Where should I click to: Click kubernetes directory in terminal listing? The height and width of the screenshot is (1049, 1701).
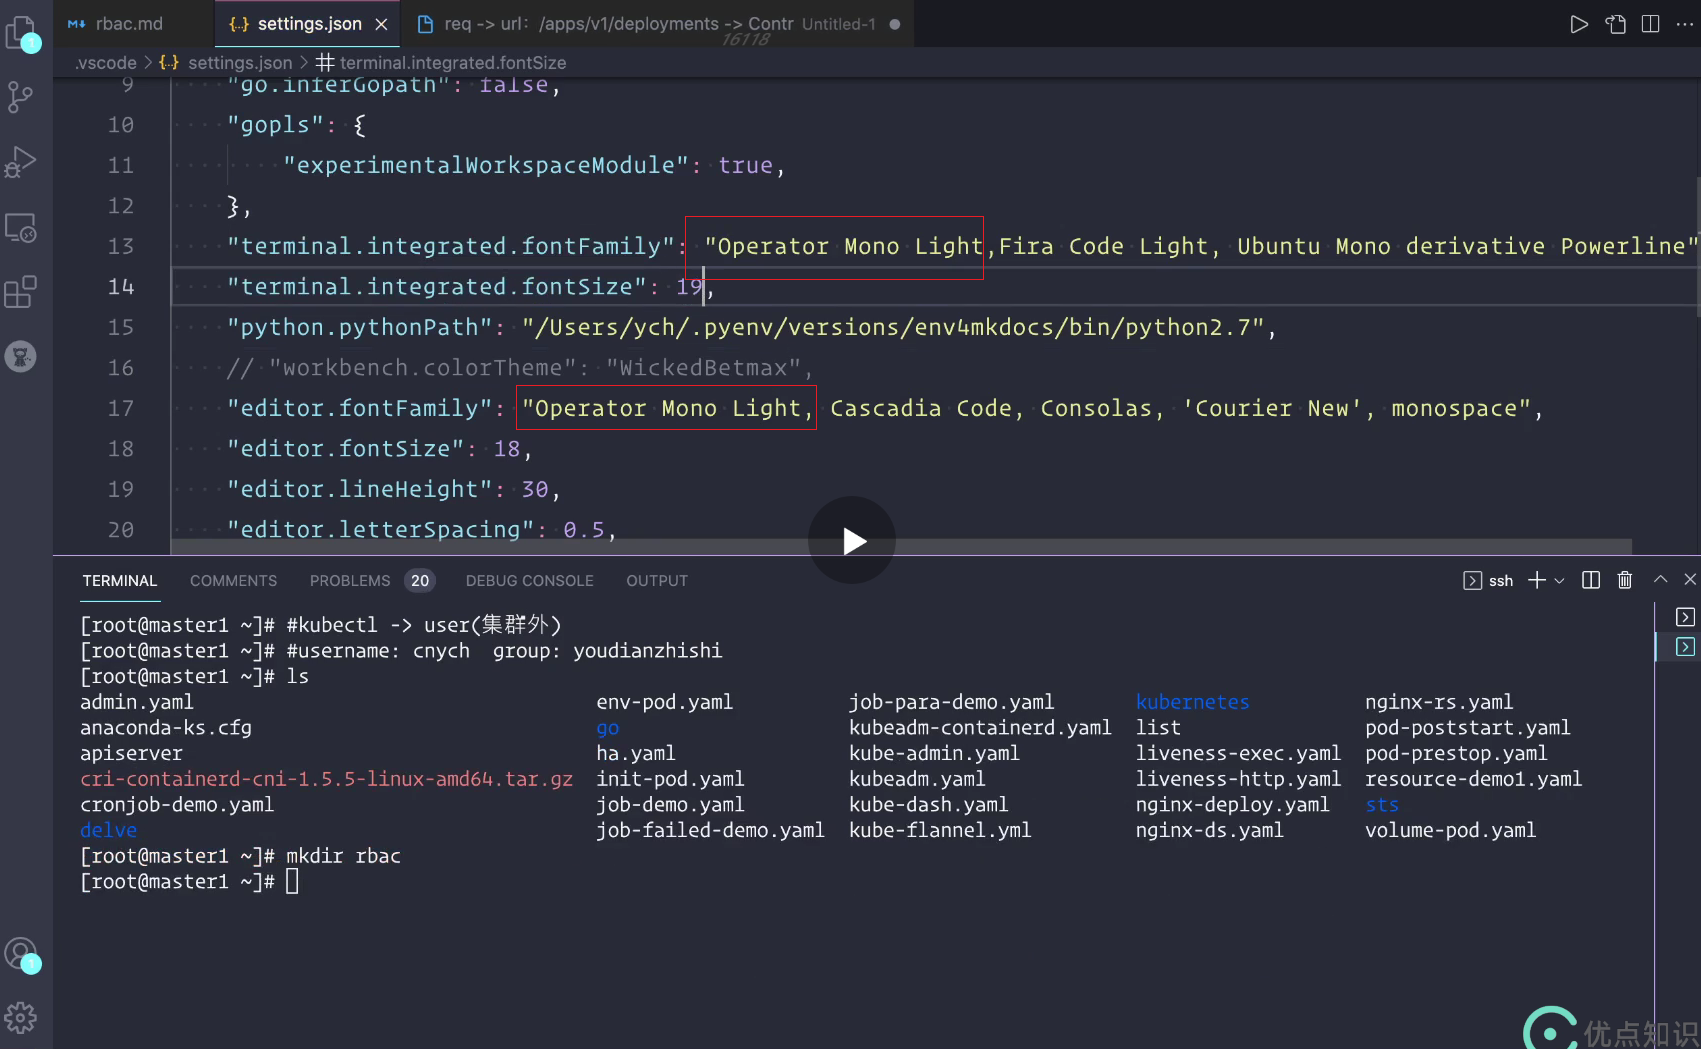[1192, 702]
